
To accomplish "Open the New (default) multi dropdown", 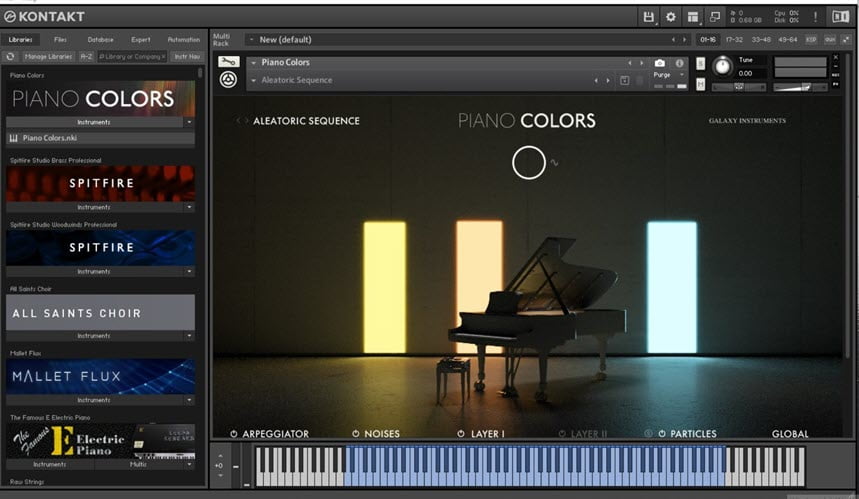I will coord(251,39).
